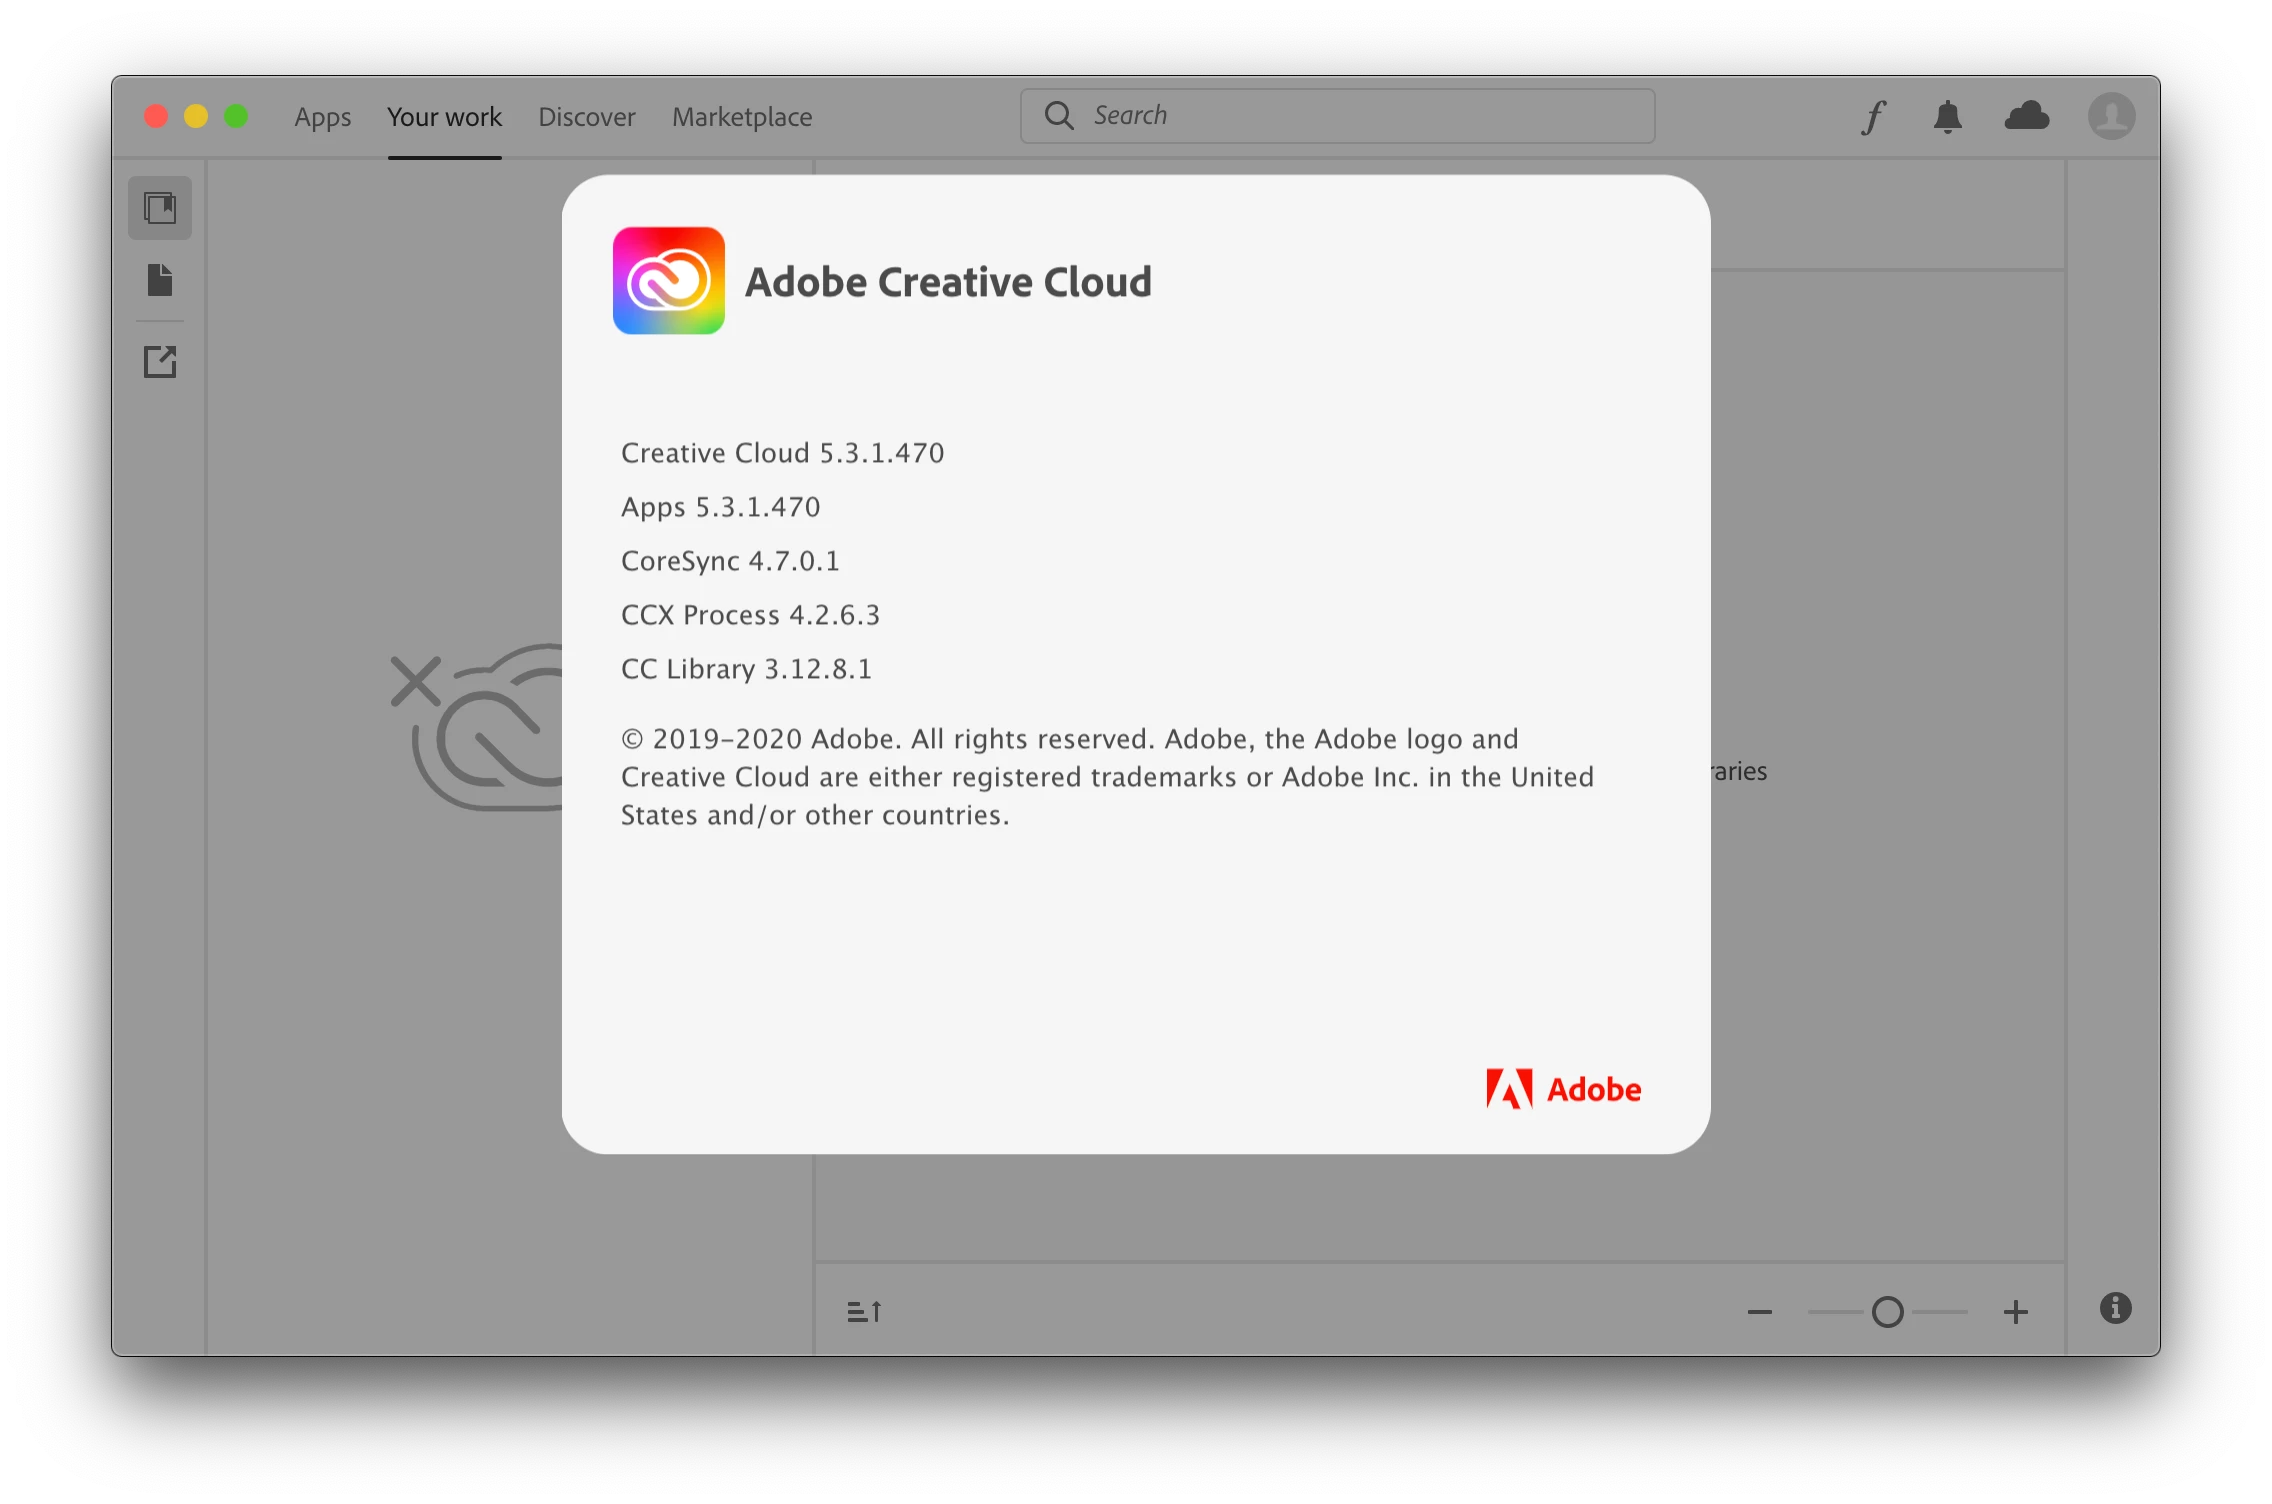Open the Marketplace tab

(742, 117)
